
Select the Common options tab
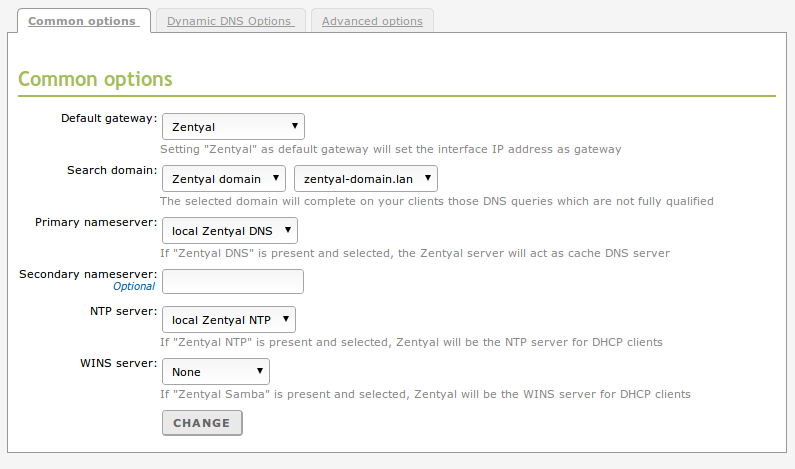pos(83,21)
